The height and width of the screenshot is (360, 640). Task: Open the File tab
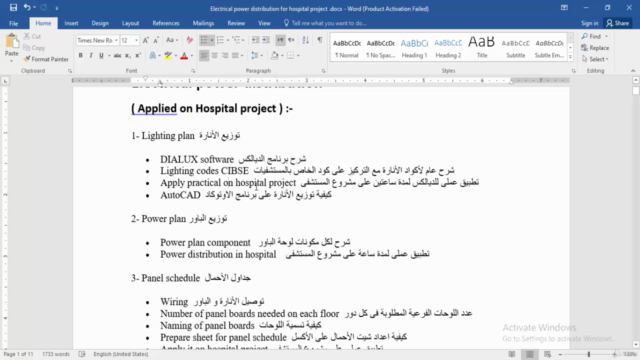click(13, 23)
